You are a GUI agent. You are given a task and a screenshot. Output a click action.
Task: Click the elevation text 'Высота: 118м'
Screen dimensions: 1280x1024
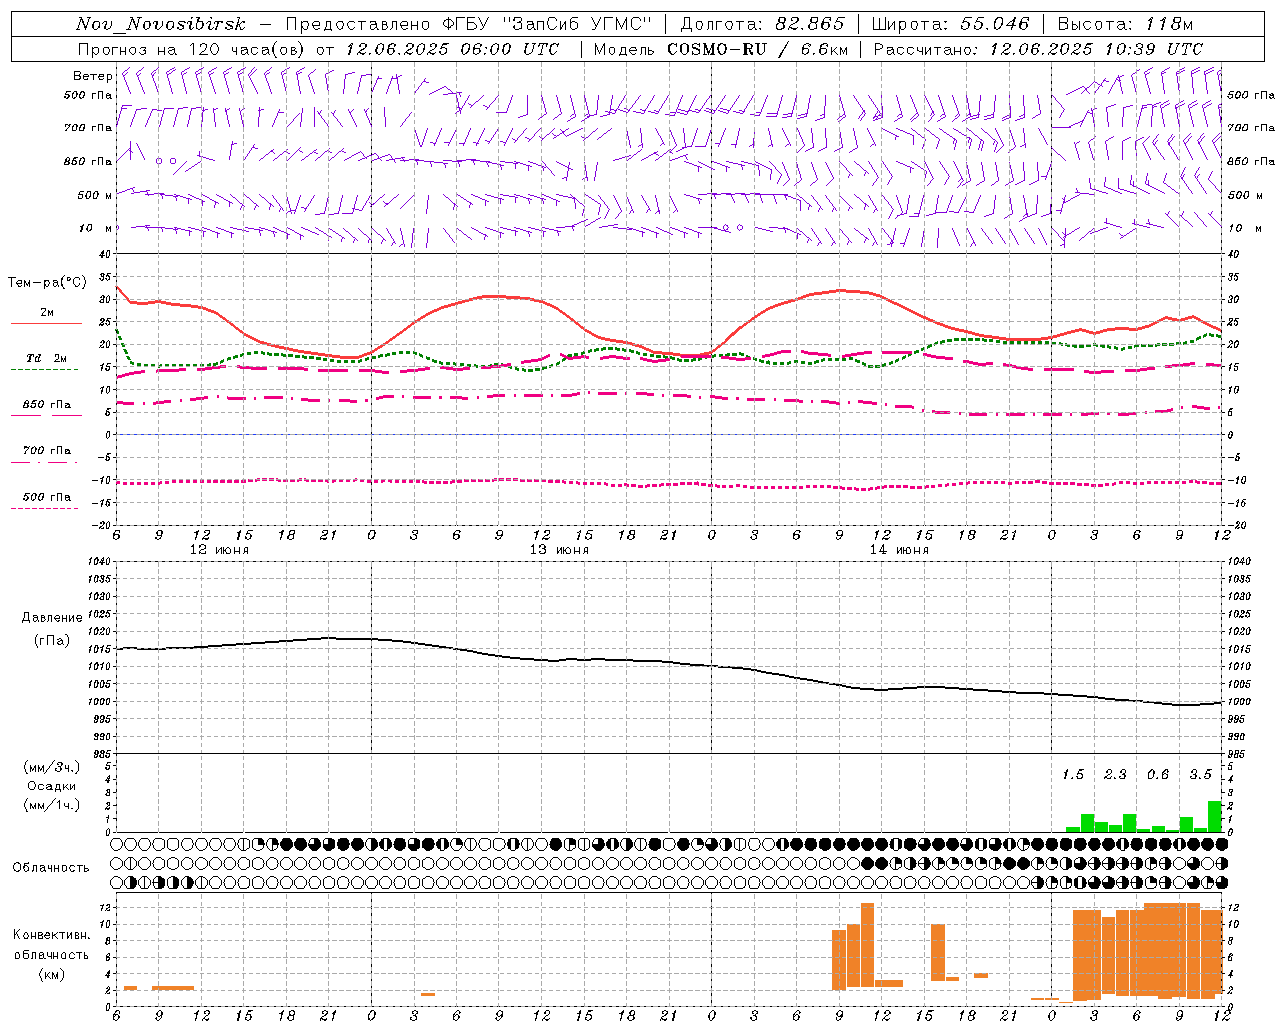tap(1125, 24)
